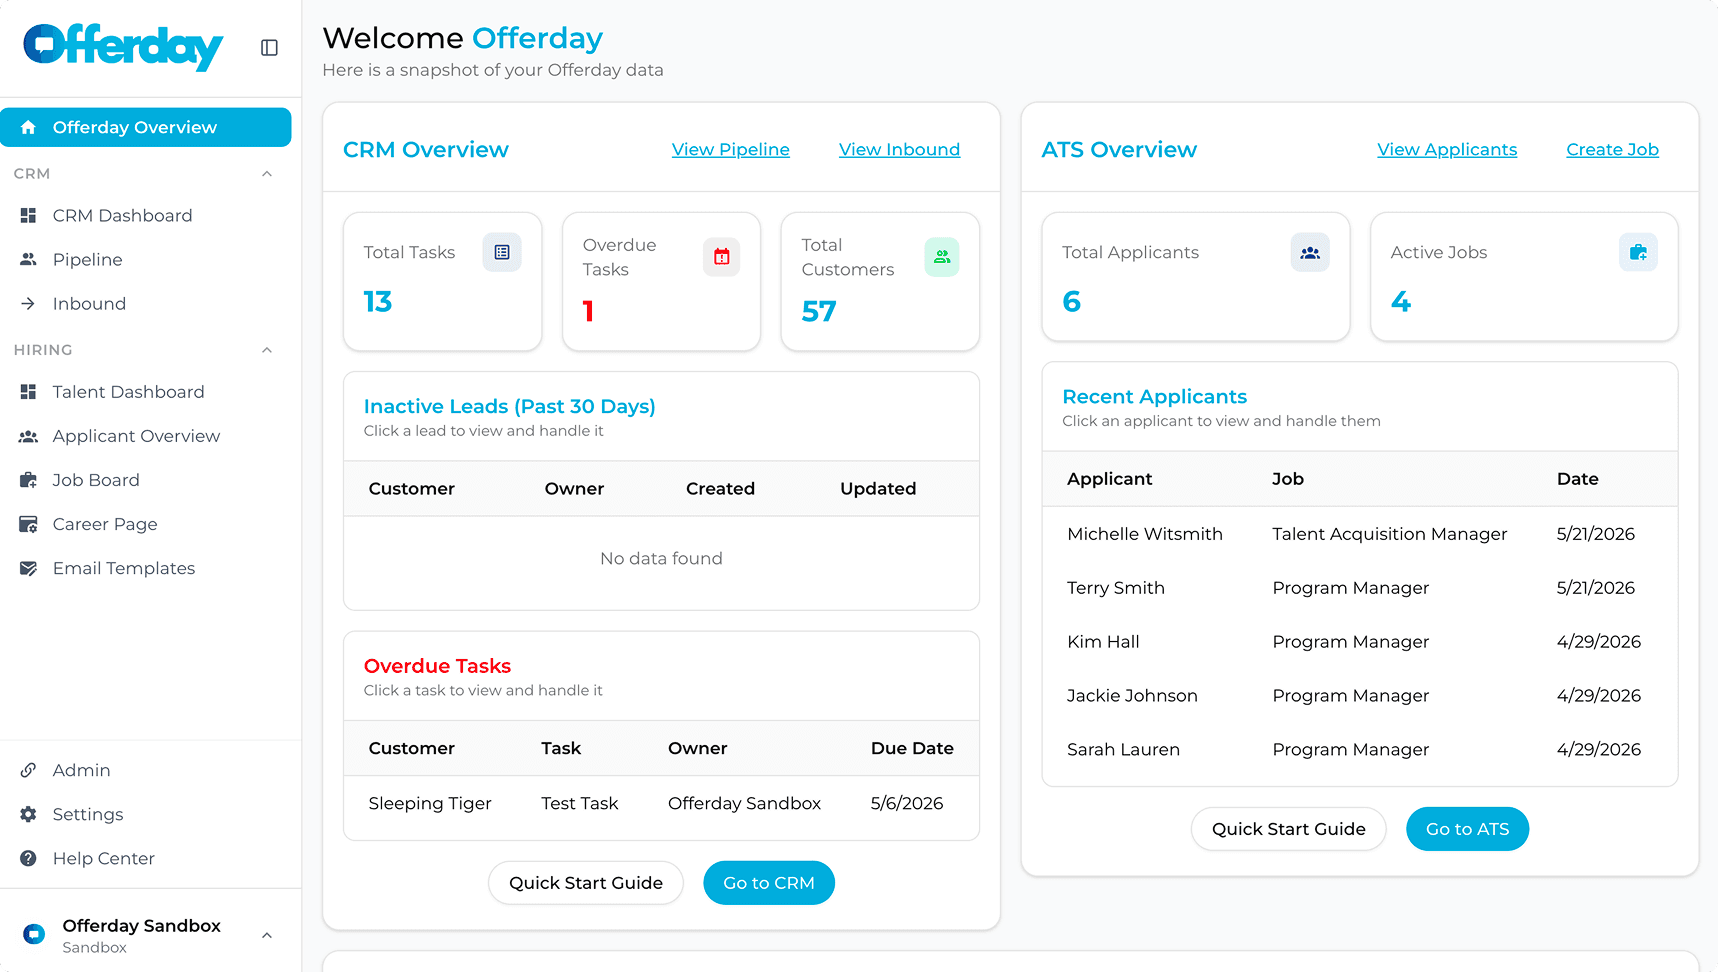
Task: Click the Offerday logo
Action: click(123, 47)
